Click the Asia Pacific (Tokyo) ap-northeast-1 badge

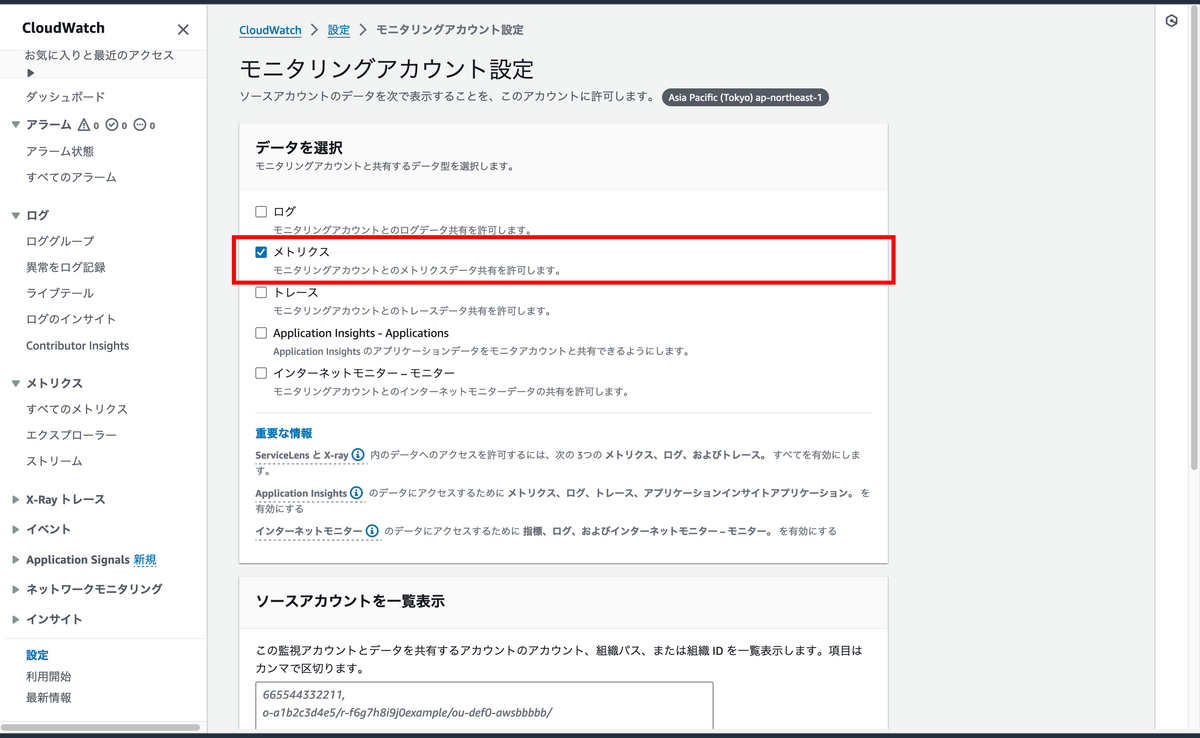pyautogui.click(x=745, y=98)
